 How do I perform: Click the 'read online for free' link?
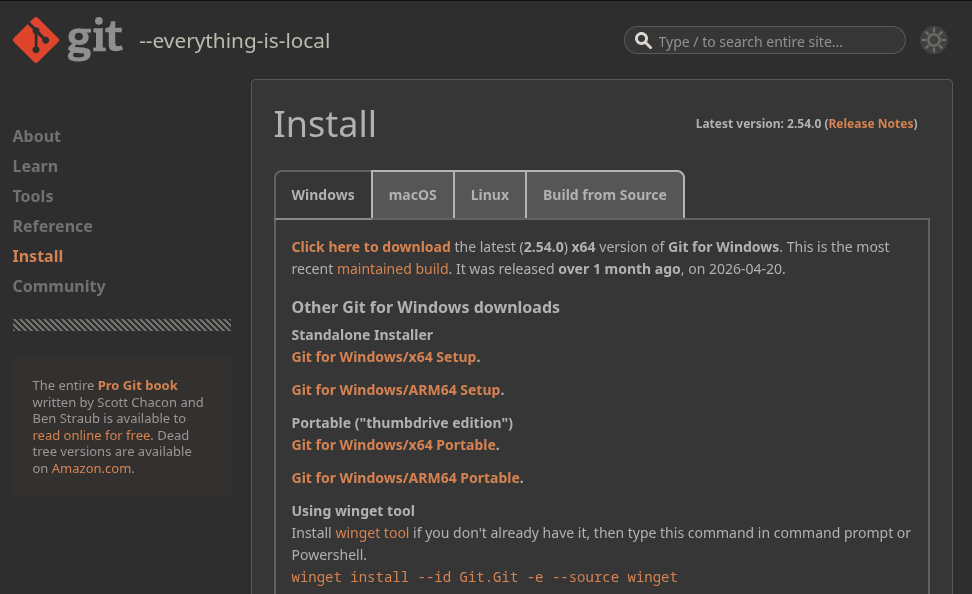click(x=92, y=435)
